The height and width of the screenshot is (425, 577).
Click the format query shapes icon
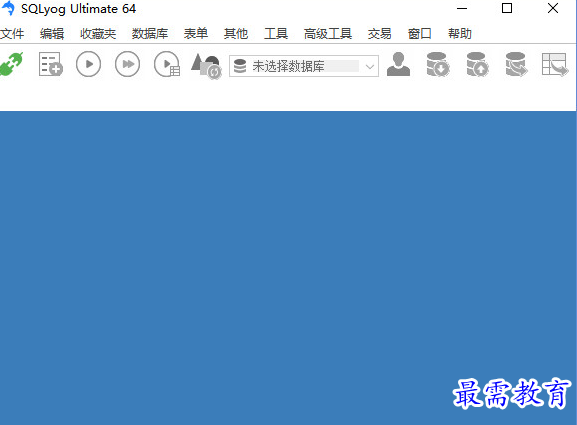[206, 65]
